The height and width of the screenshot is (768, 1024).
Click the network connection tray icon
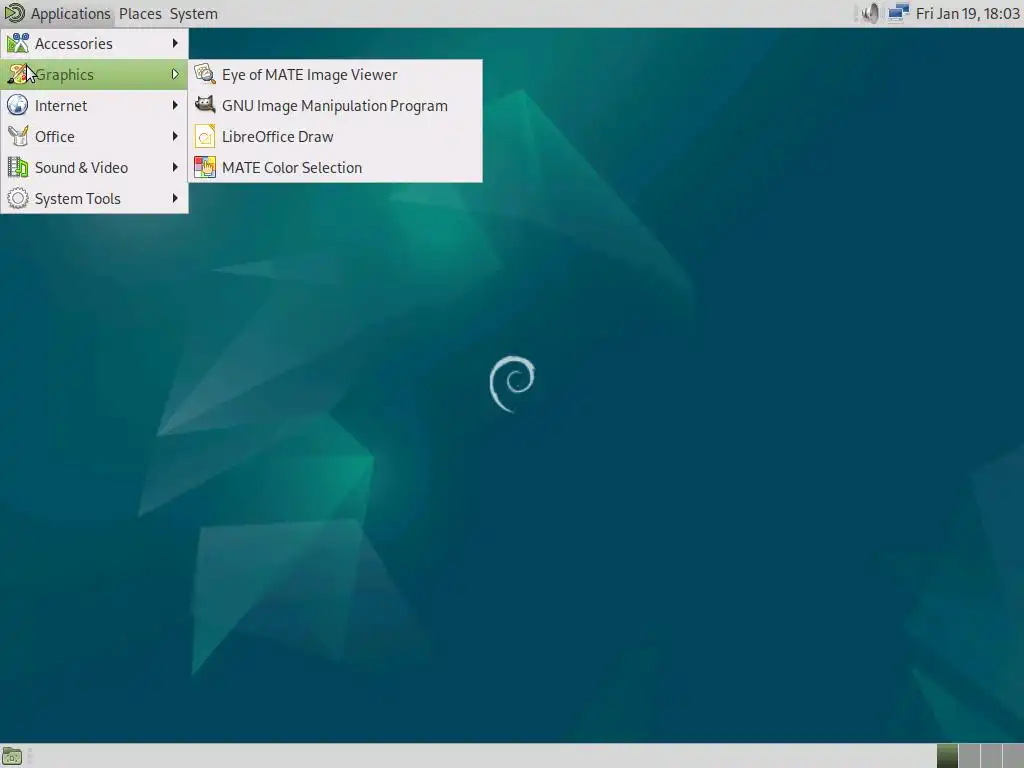click(x=899, y=14)
